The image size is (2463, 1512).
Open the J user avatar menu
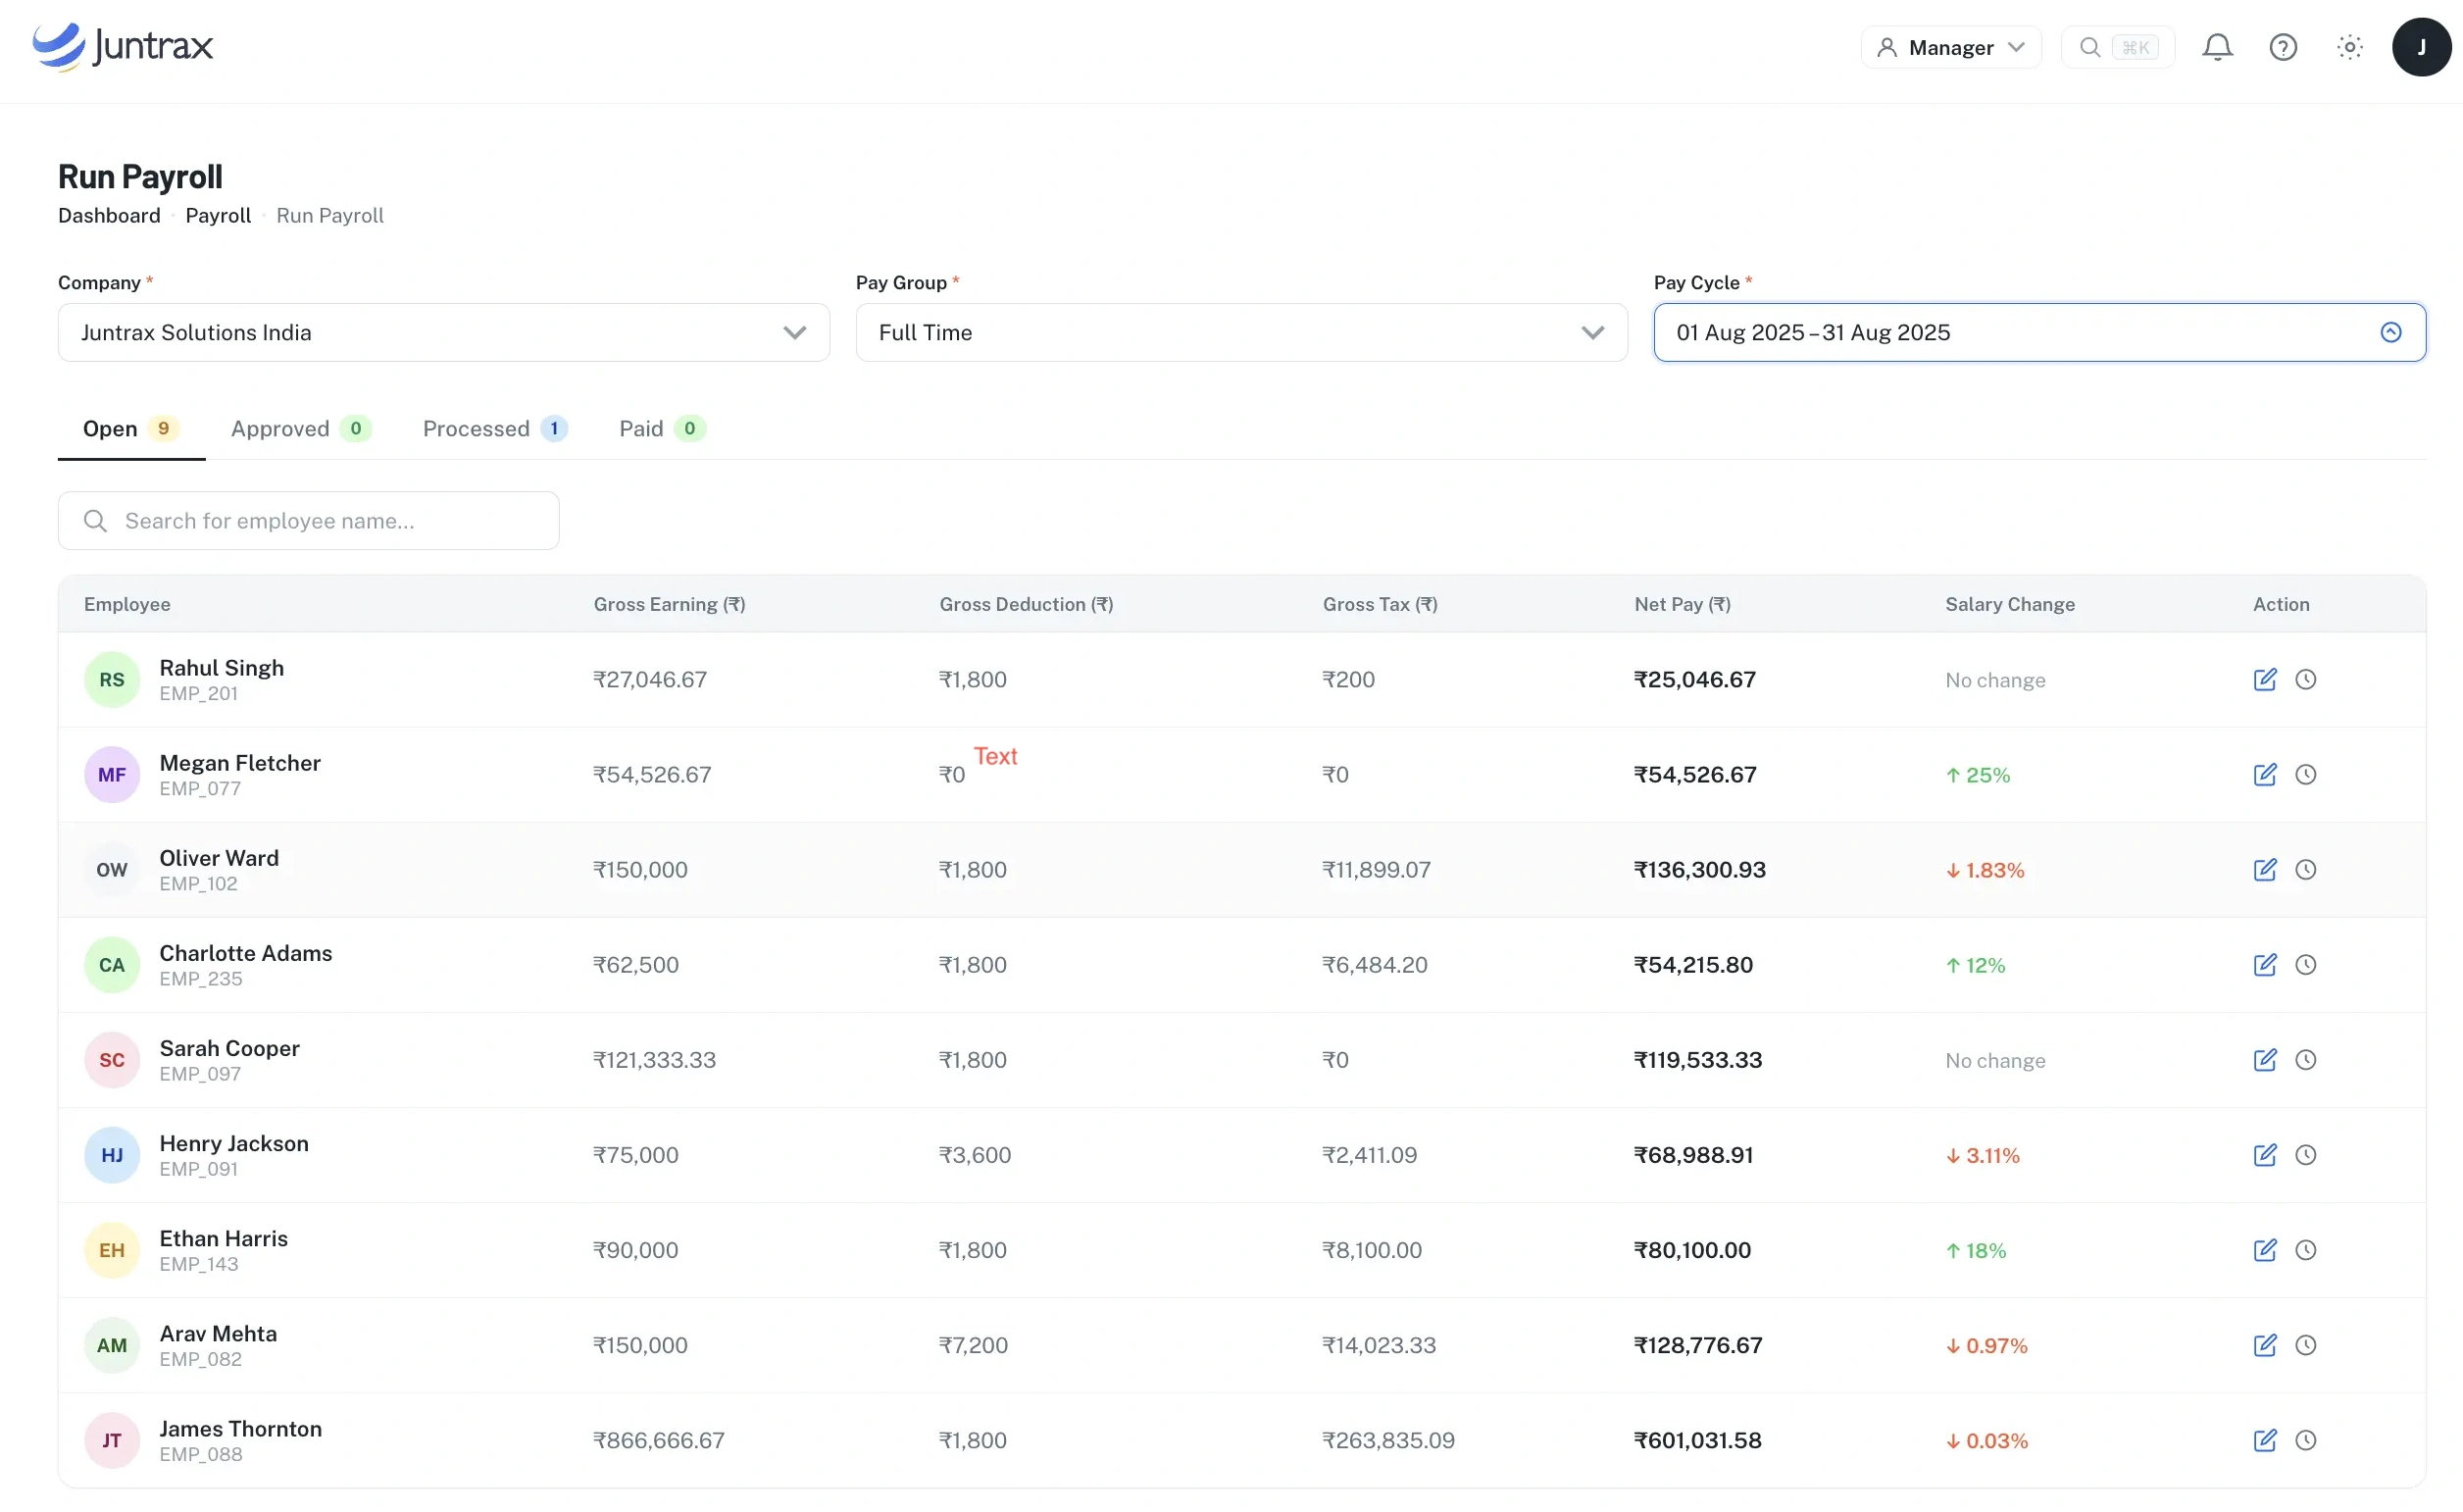tap(2420, 47)
